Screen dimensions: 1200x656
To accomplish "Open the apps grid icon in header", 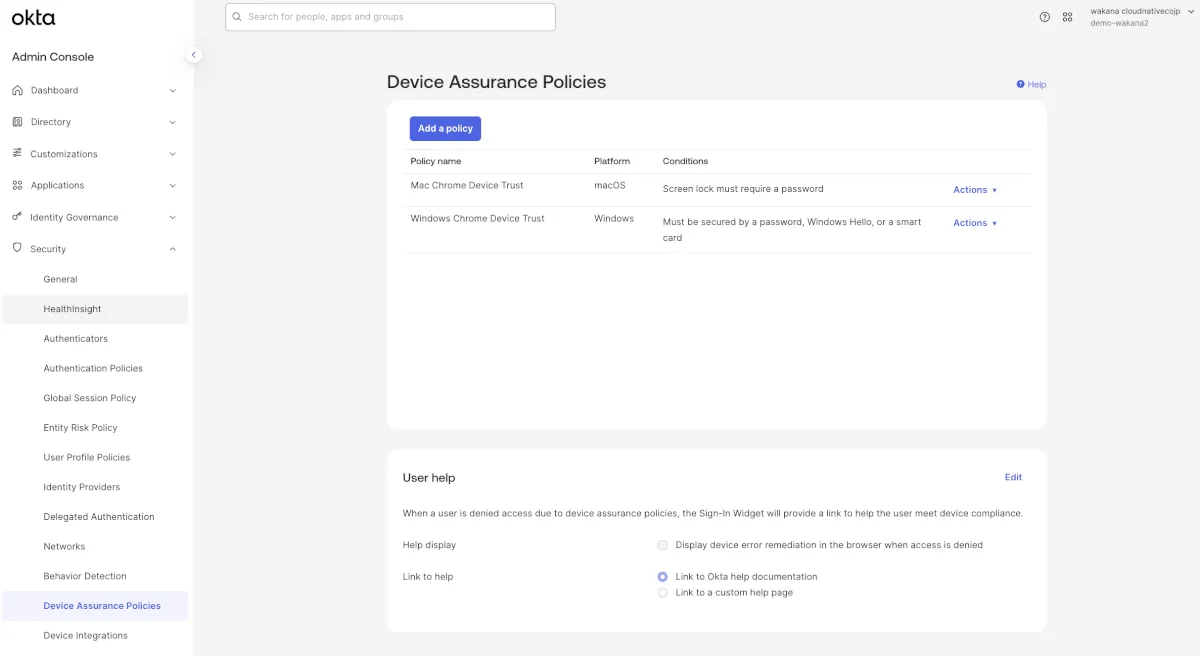I will click(1067, 17).
